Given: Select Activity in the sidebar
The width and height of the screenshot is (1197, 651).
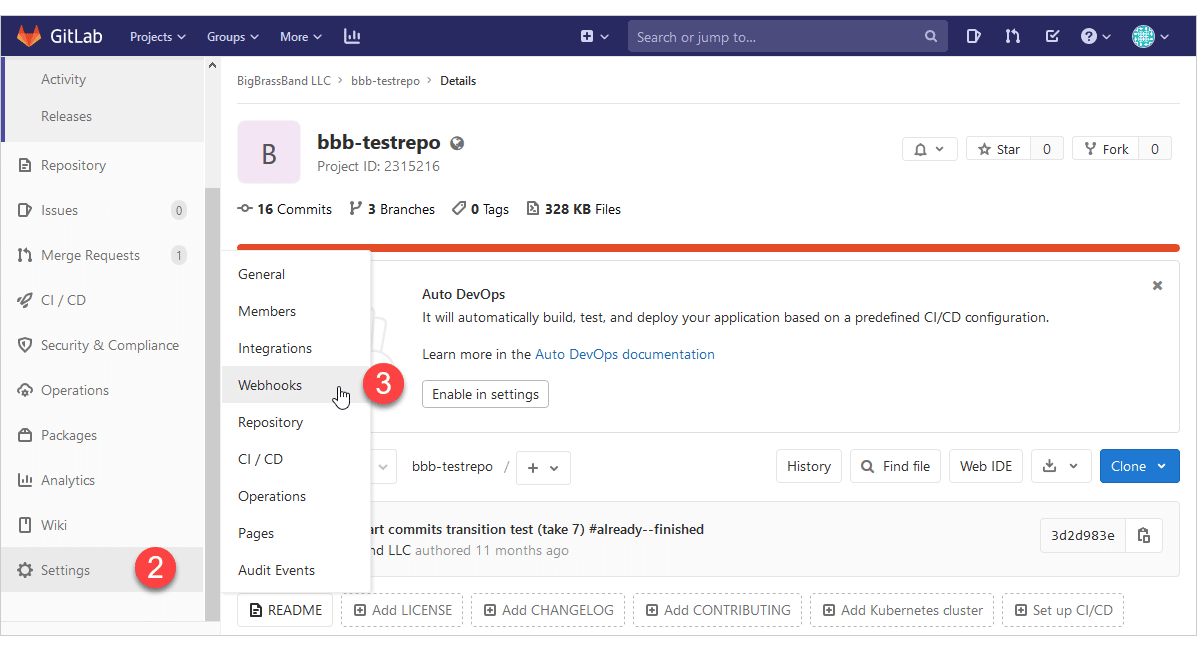Looking at the screenshot, I should tap(63, 79).
